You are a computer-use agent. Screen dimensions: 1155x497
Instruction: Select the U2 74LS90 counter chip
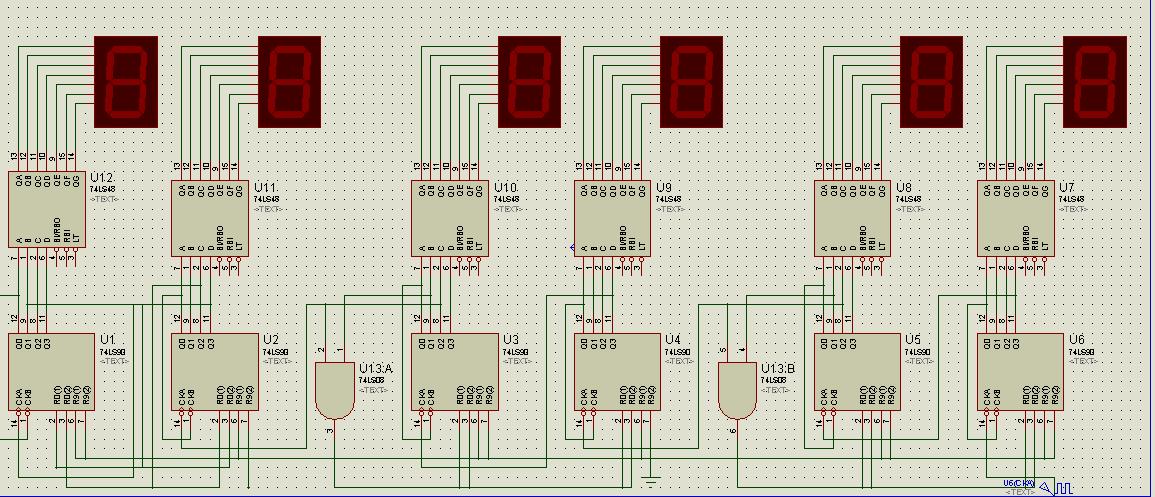(x=215, y=372)
